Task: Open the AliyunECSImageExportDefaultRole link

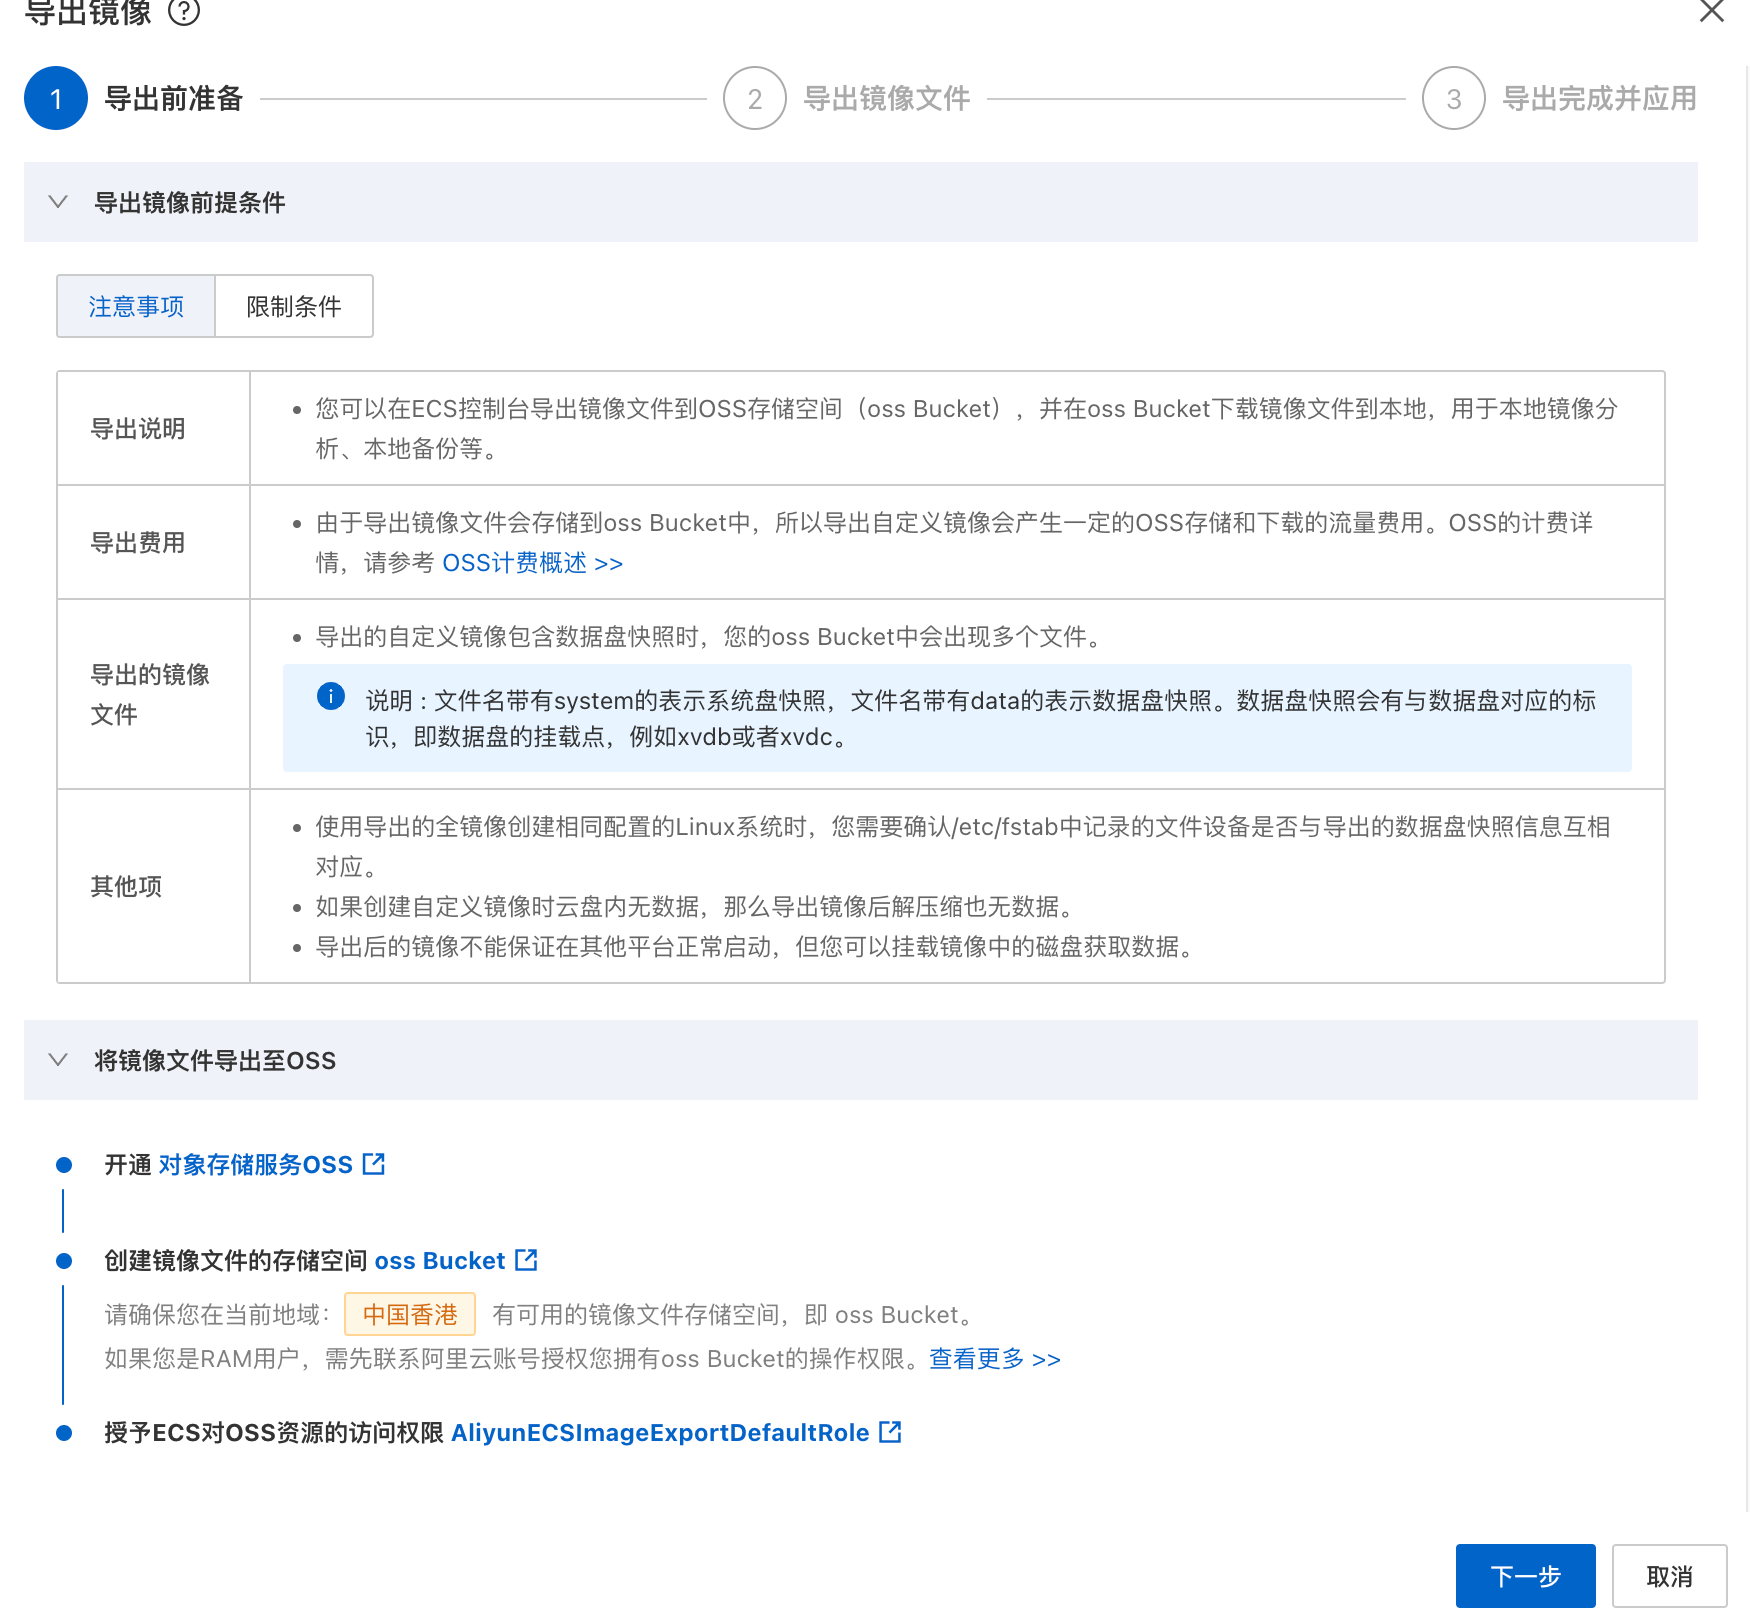Action: coord(660,1433)
